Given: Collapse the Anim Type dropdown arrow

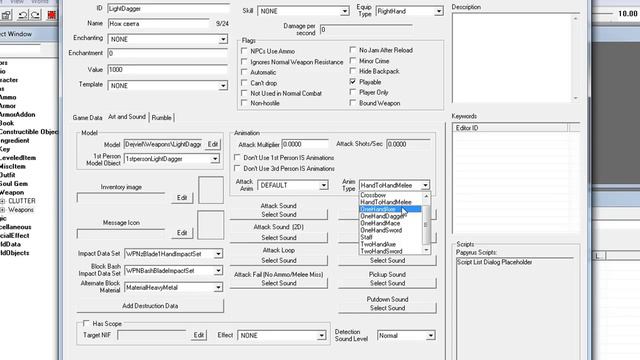Looking at the screenshot, I should pos(425,185).
